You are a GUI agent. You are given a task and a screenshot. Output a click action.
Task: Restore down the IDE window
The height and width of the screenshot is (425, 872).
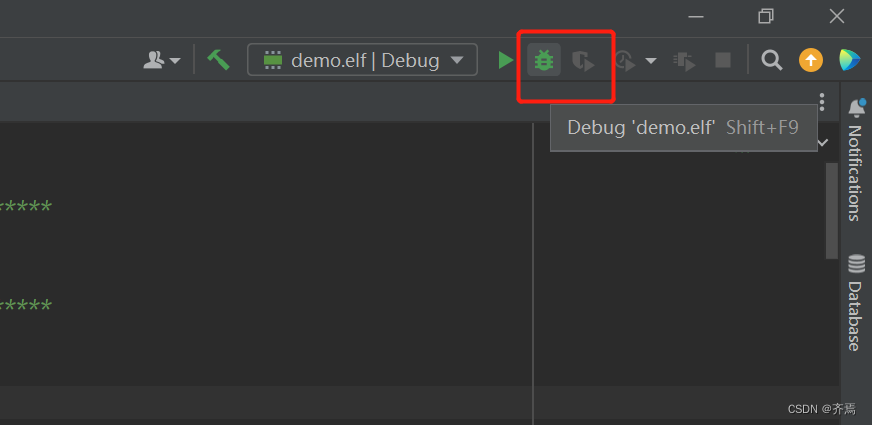pyautogui.click(x=766, y=17)
